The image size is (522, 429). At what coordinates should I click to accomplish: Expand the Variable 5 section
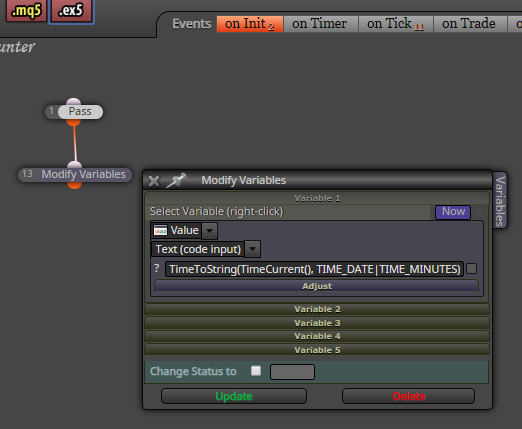(317, 350)
